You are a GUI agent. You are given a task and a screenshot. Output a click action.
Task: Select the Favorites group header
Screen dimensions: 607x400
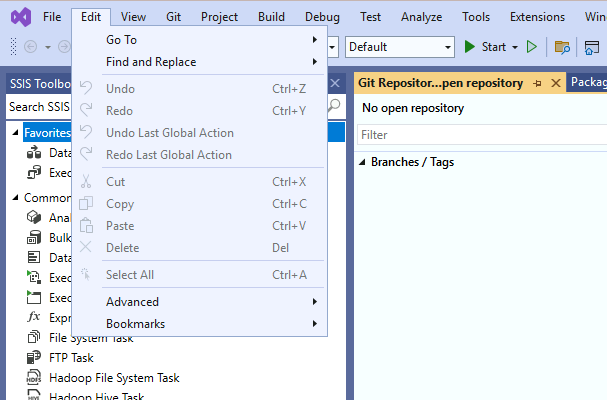47,133
